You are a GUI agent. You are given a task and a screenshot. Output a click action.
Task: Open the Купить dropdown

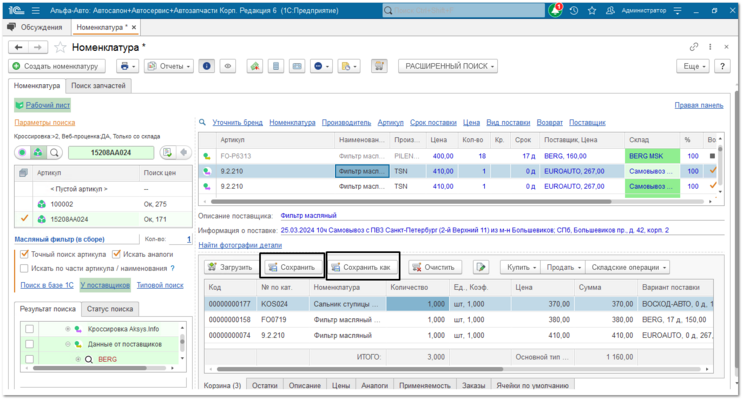[x=521, y=267]
